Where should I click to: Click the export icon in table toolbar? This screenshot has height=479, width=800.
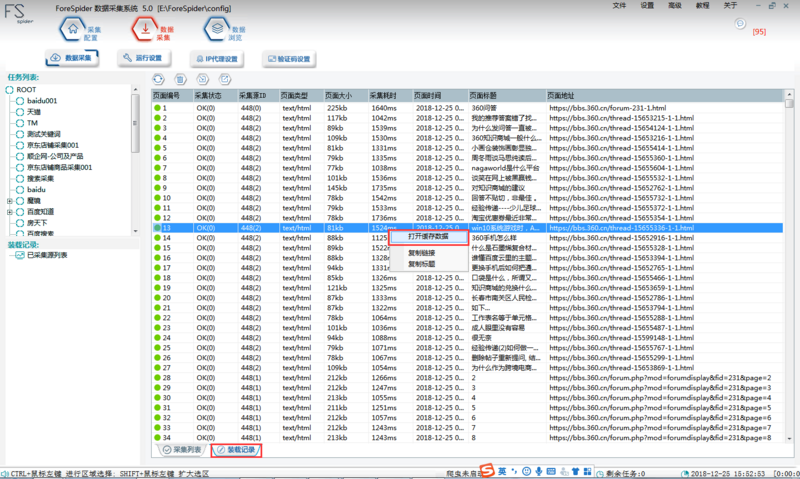226,79
